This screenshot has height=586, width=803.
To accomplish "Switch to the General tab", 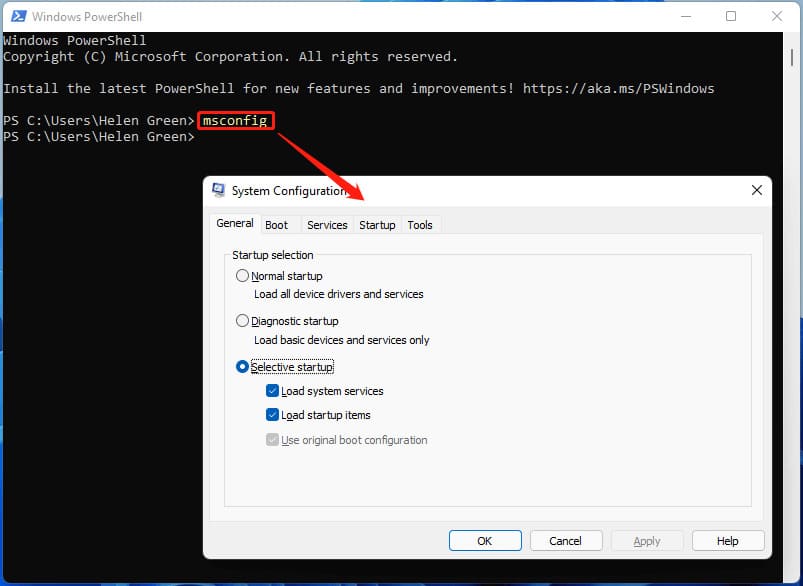I will 235,224.
